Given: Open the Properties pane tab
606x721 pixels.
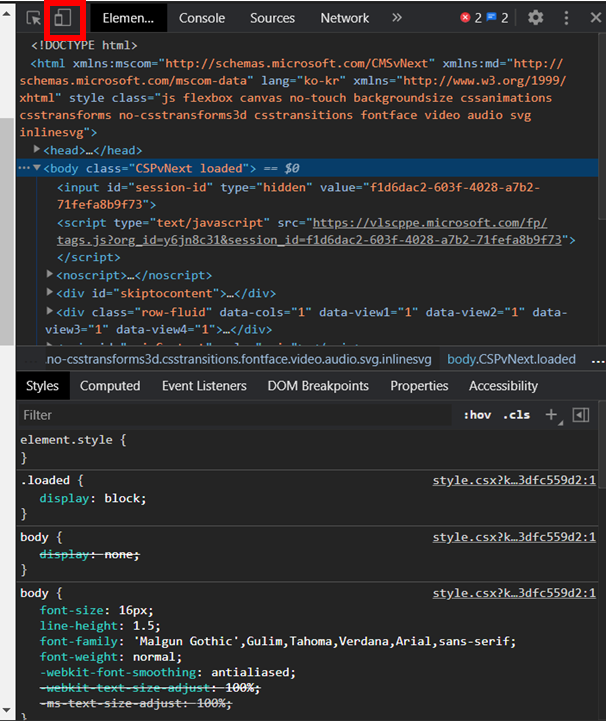Looking at the screenshot, I should tap(419, 386).
